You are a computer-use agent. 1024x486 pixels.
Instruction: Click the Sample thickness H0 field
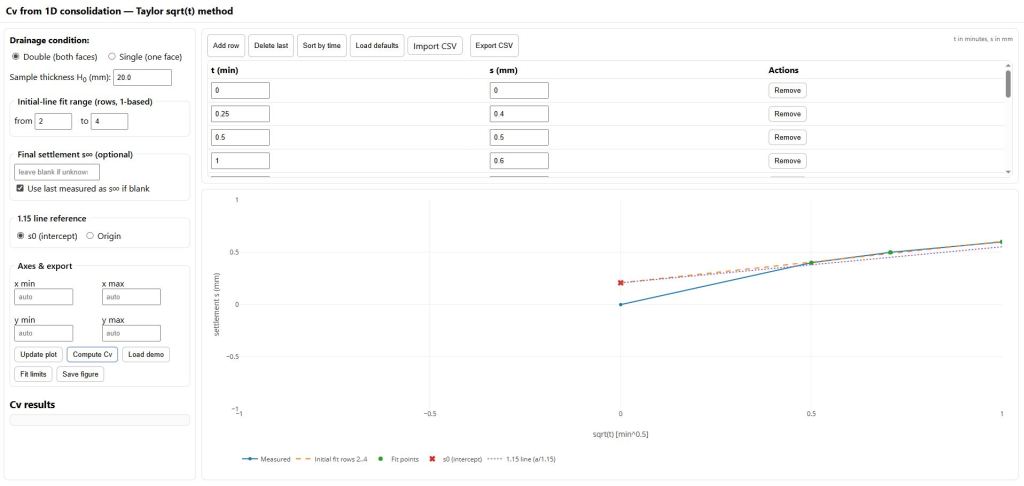tap(143, 77)
